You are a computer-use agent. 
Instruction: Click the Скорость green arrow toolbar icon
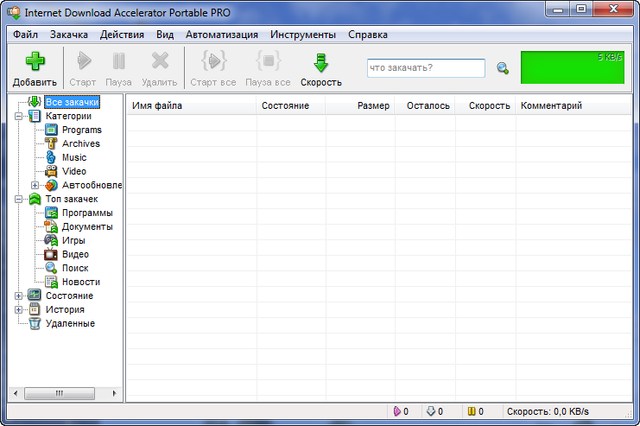[x=321, y=62]
